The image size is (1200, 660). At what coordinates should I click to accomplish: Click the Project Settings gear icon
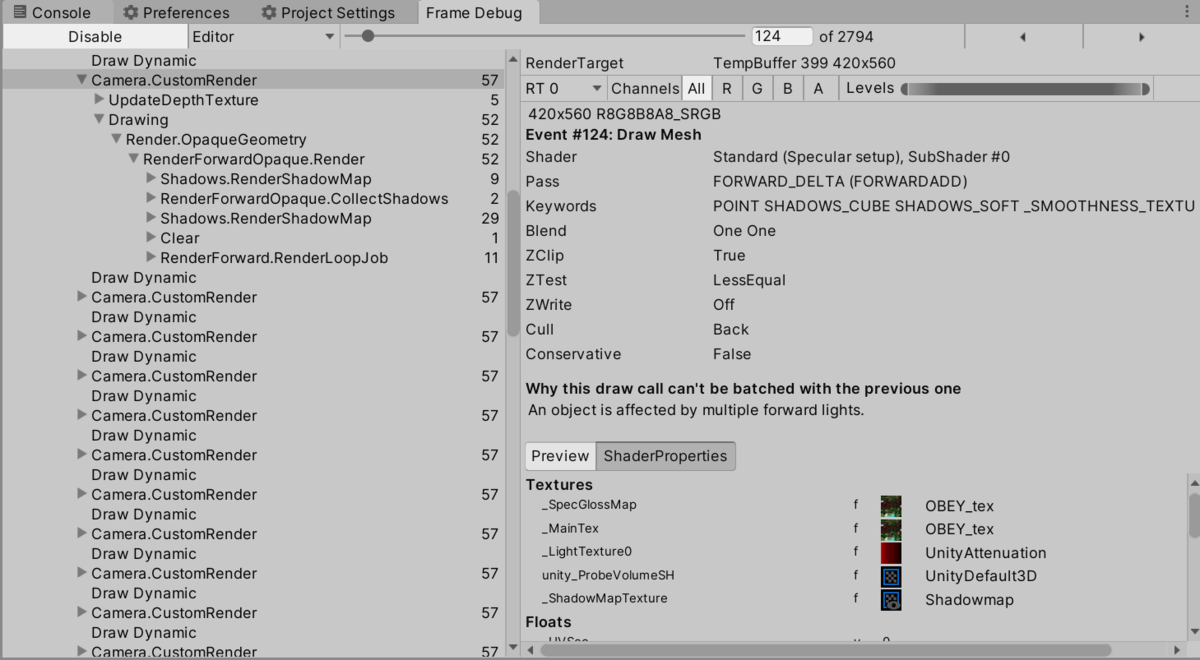tap(268, 13)
